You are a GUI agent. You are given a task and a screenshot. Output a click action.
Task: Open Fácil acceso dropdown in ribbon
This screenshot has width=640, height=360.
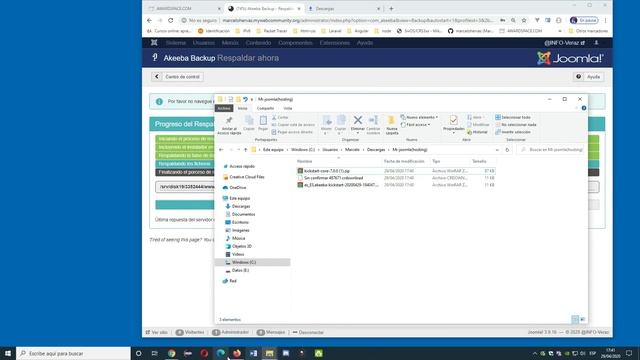[x=416, y=125]
